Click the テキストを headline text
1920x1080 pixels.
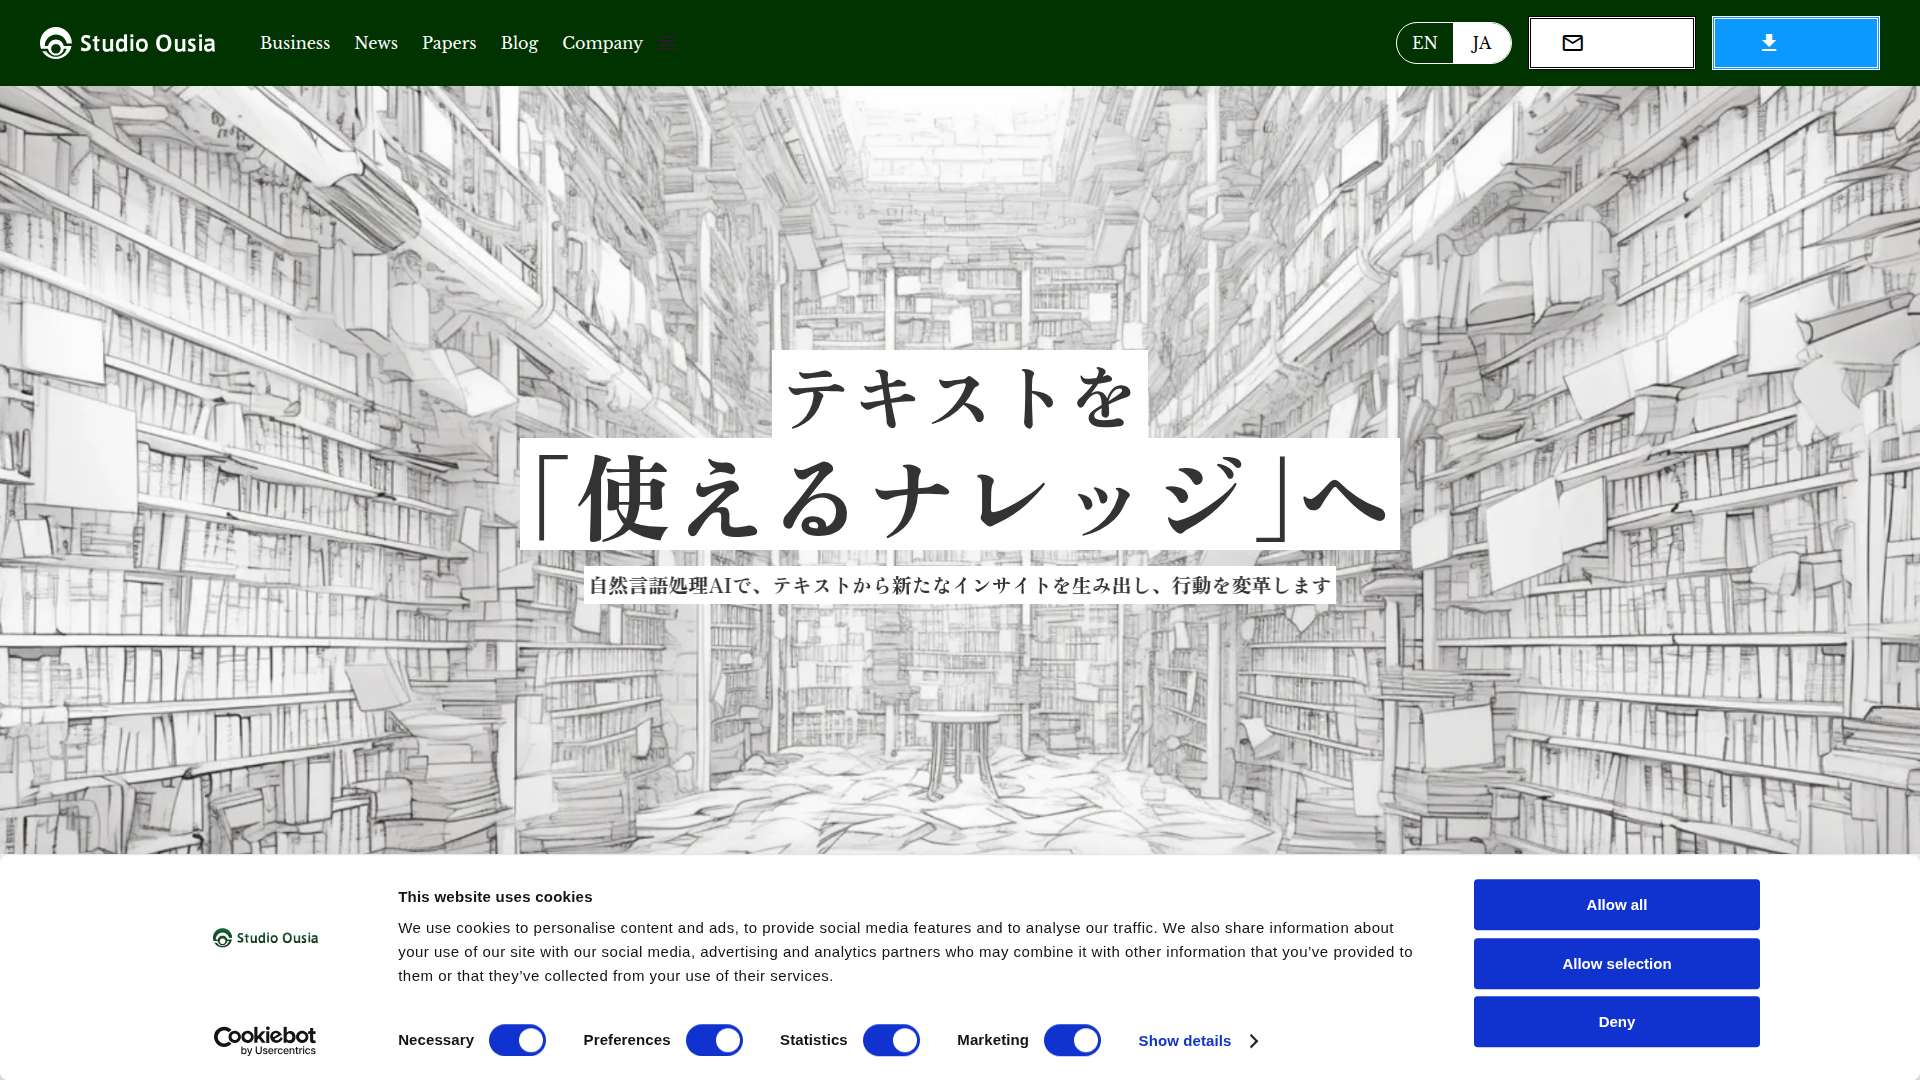coord(960,396)
